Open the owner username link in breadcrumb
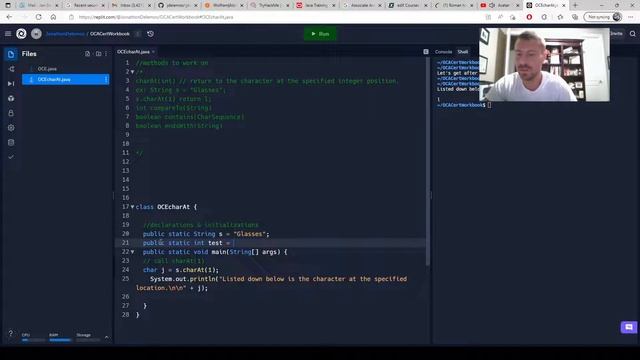This screenshot has height=360, width=640. pos(65,34)
